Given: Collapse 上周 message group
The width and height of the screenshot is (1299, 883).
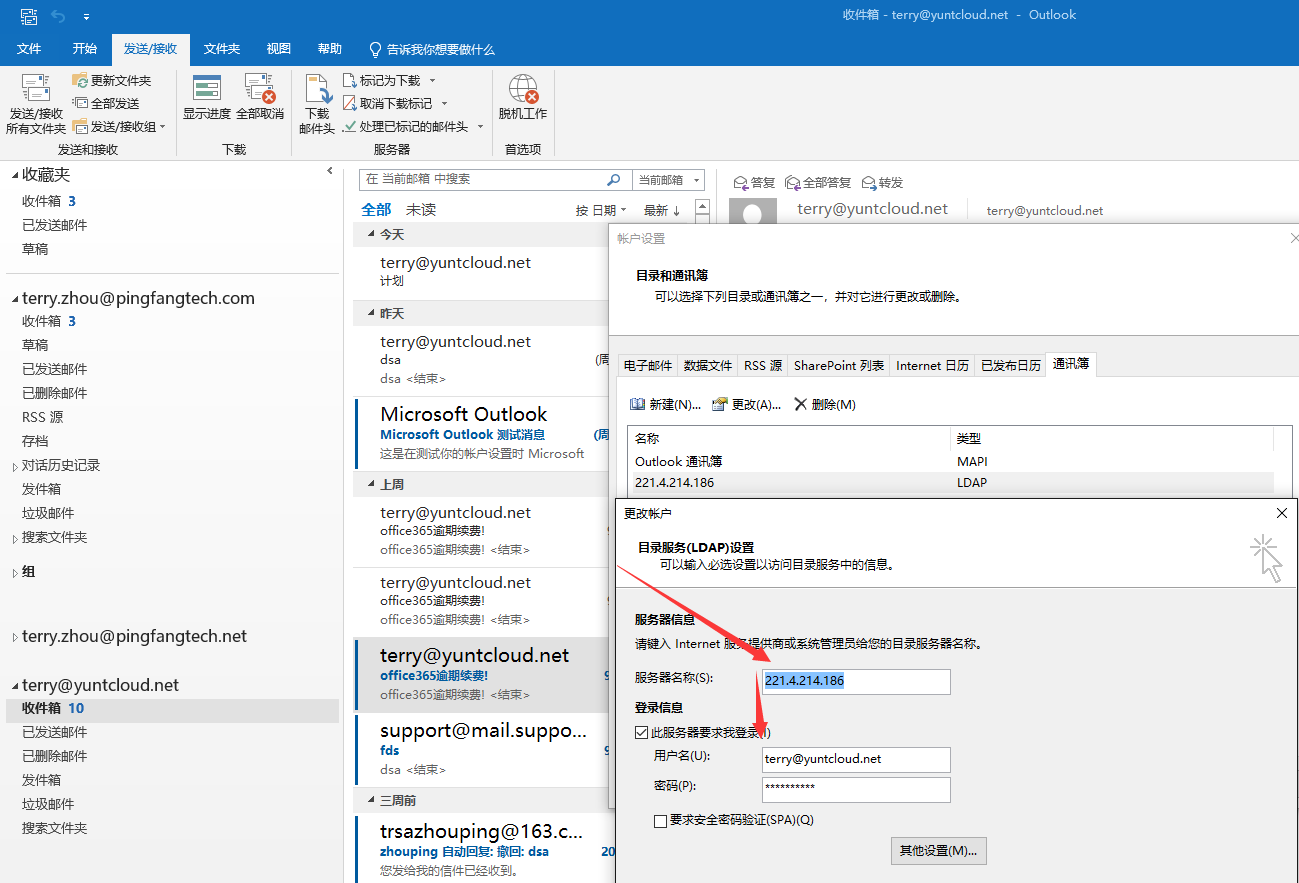Looking at the screenshot, I should (x=370, y=484).
